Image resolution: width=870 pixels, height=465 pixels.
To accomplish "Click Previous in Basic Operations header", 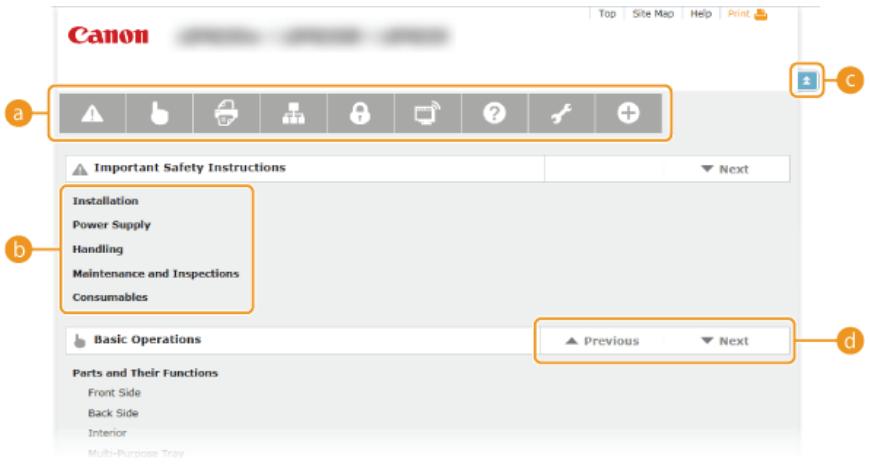I will (602, 341).
